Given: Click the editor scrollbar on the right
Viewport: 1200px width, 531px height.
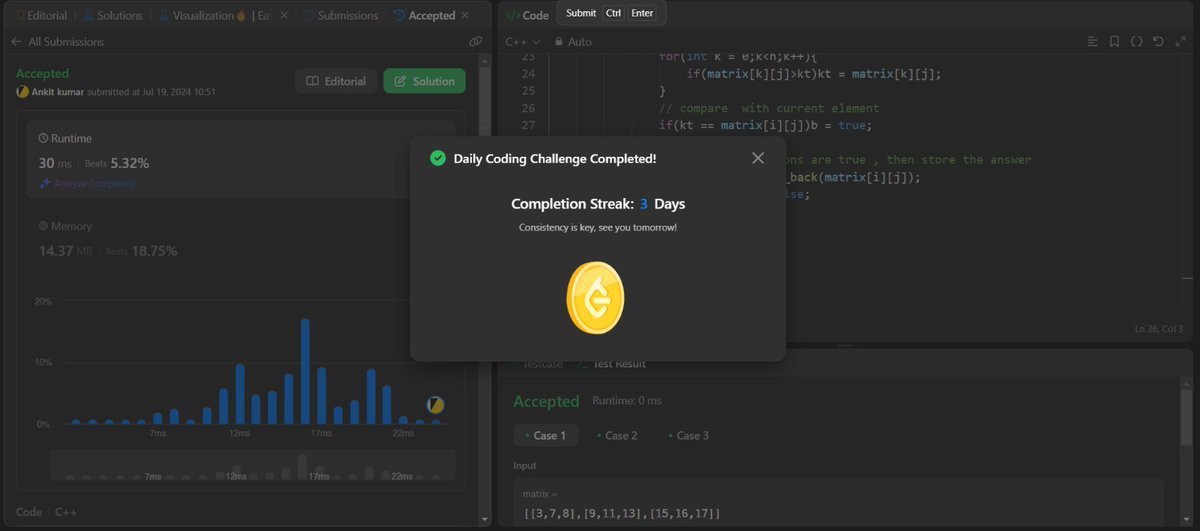Looking at the screenshot, I should coord(1187,280).
